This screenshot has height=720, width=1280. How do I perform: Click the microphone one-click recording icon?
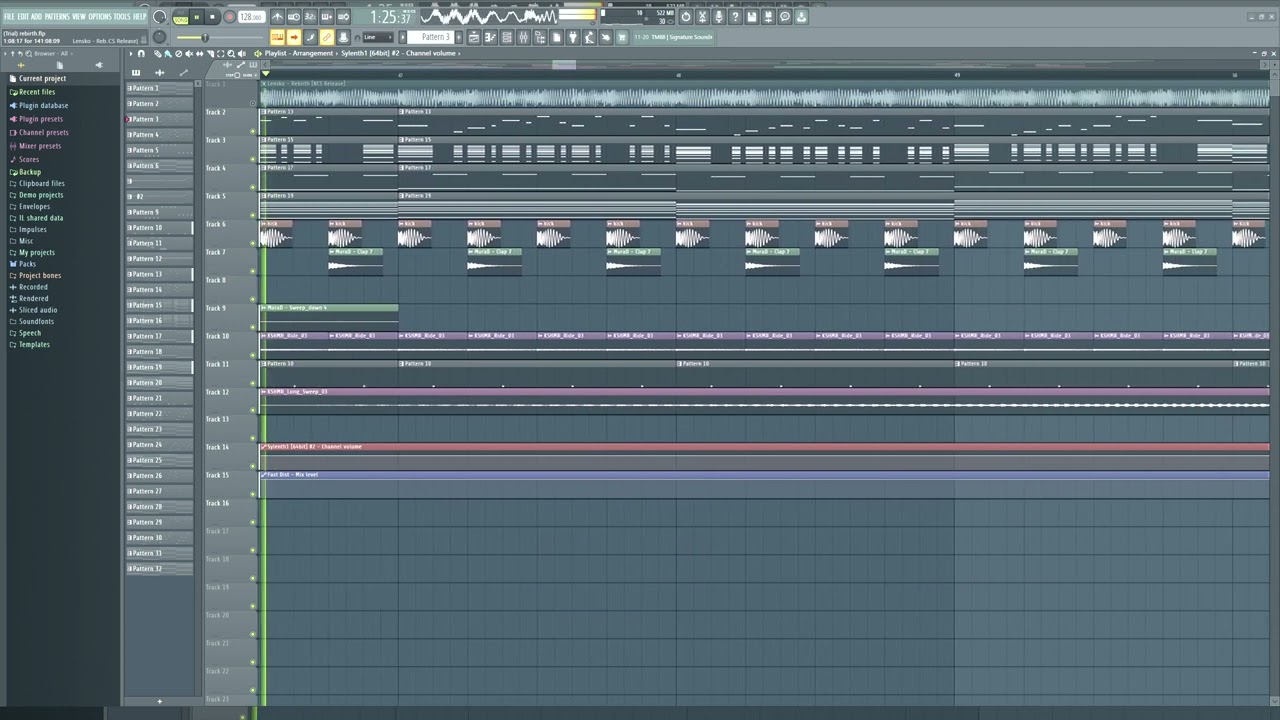719,17
